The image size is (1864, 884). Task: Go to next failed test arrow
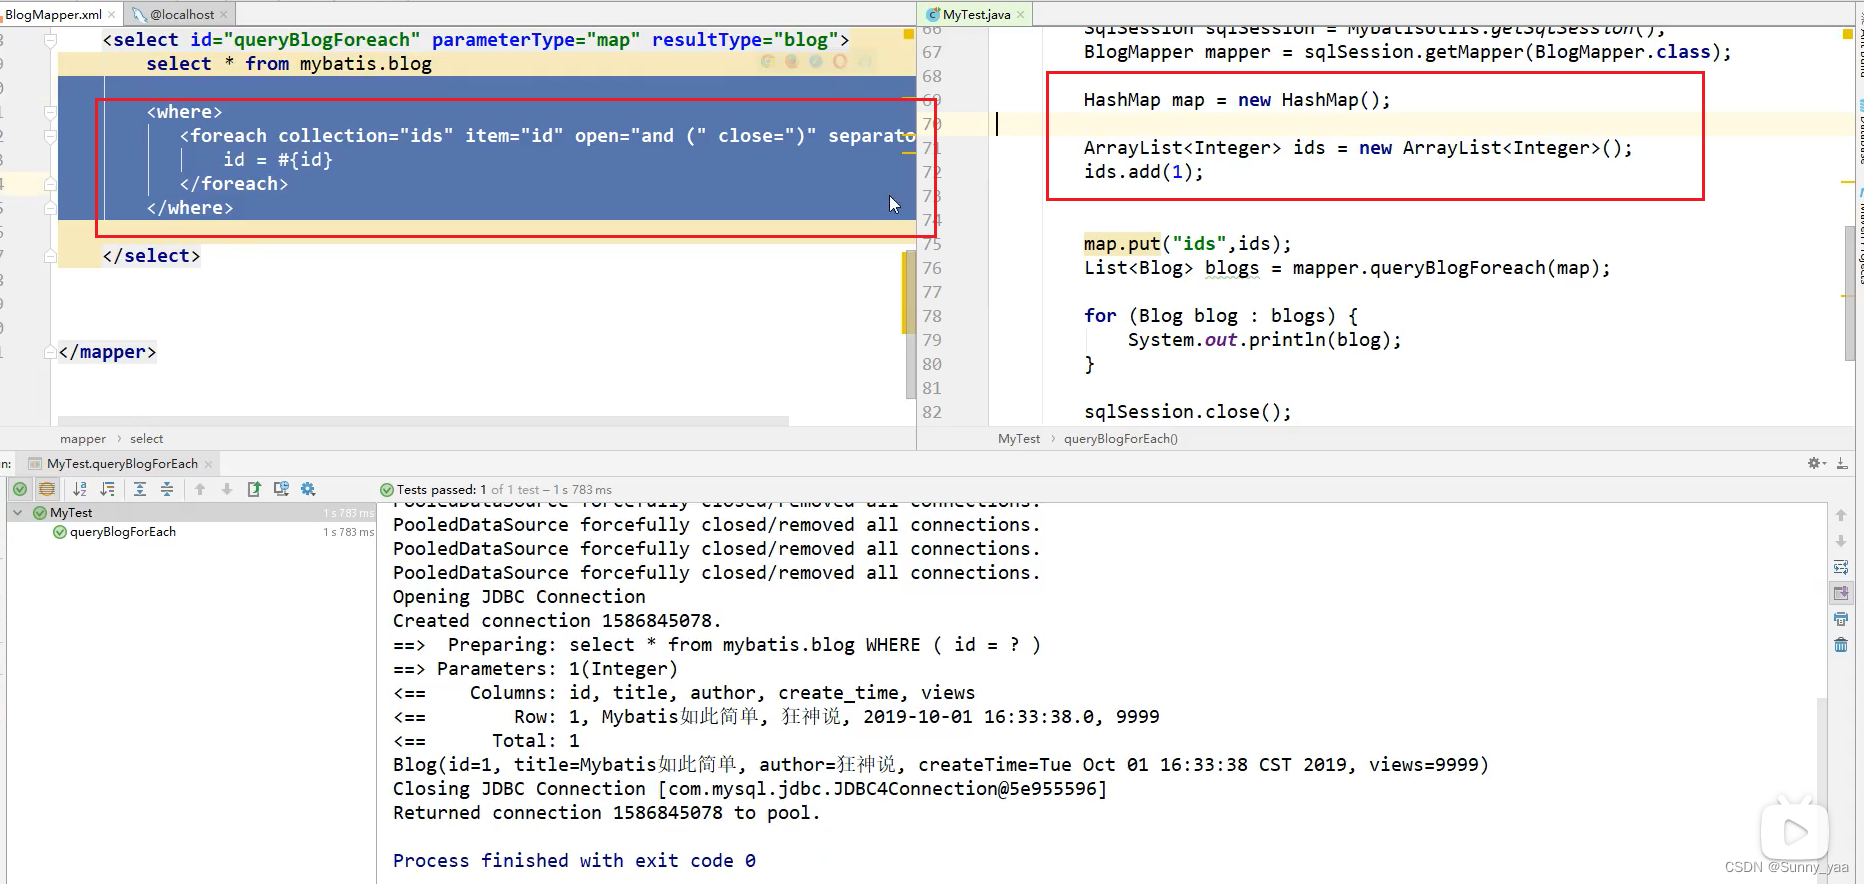coord(227,489)
